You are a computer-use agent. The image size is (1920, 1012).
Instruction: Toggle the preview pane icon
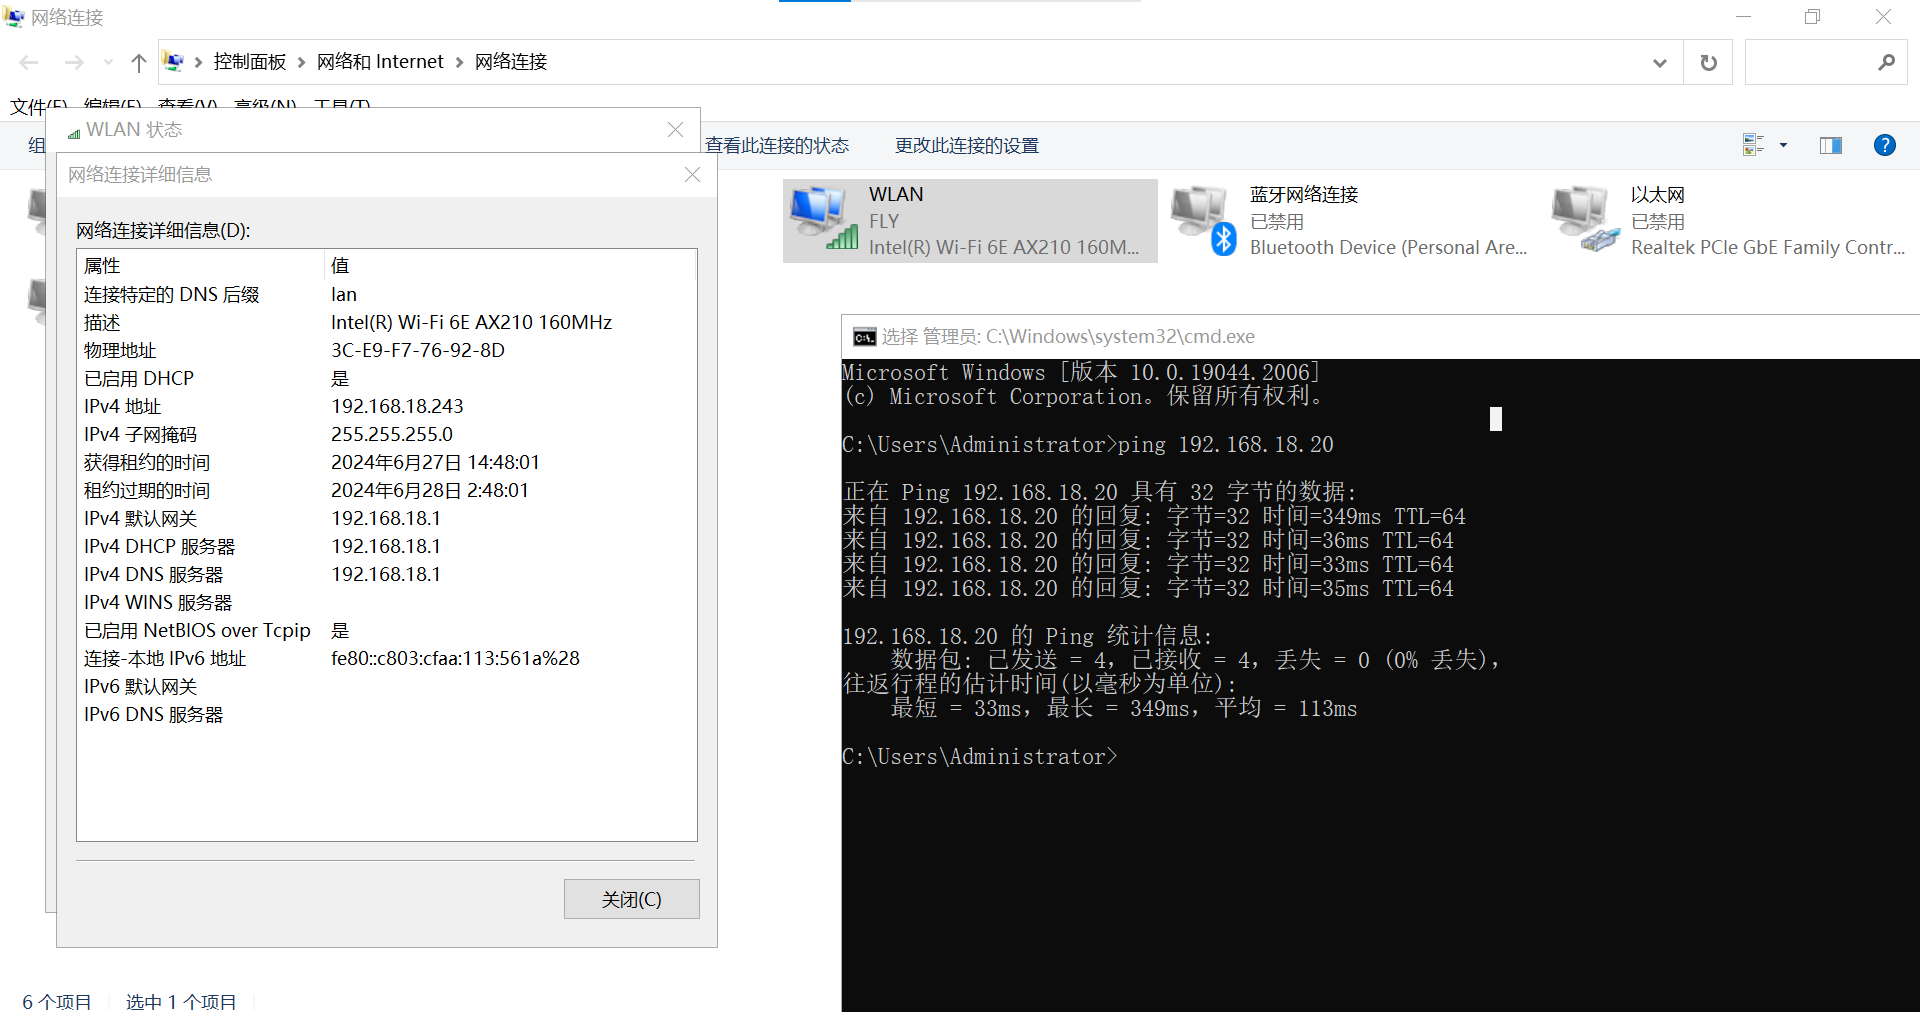[1830, 146]
